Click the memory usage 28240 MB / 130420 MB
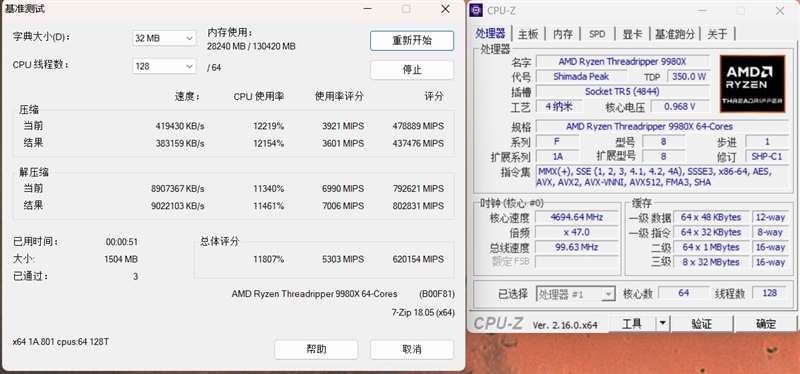This screenshot has width=800, height=374. pyautogui.click(x=251, y=46)
